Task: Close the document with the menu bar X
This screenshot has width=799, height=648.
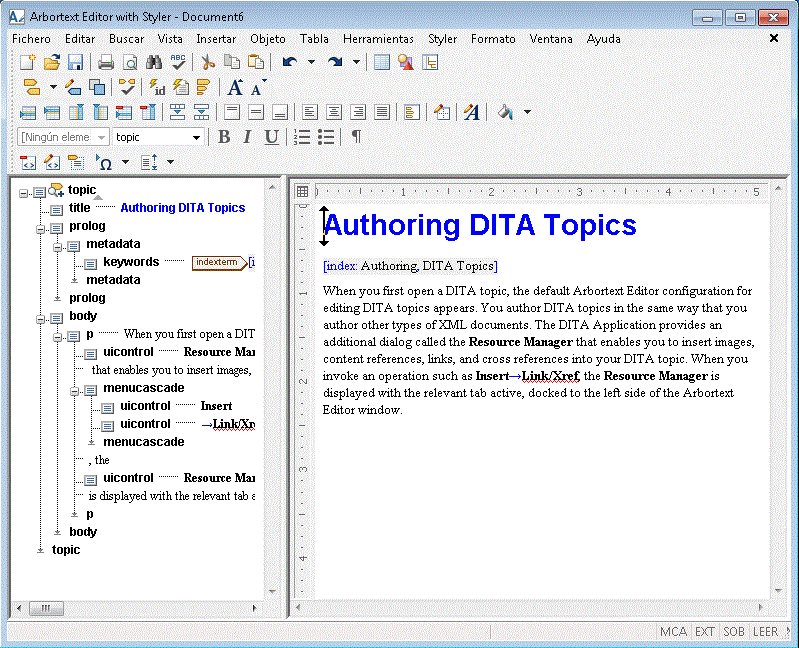Action: click(x=774, y=38)
